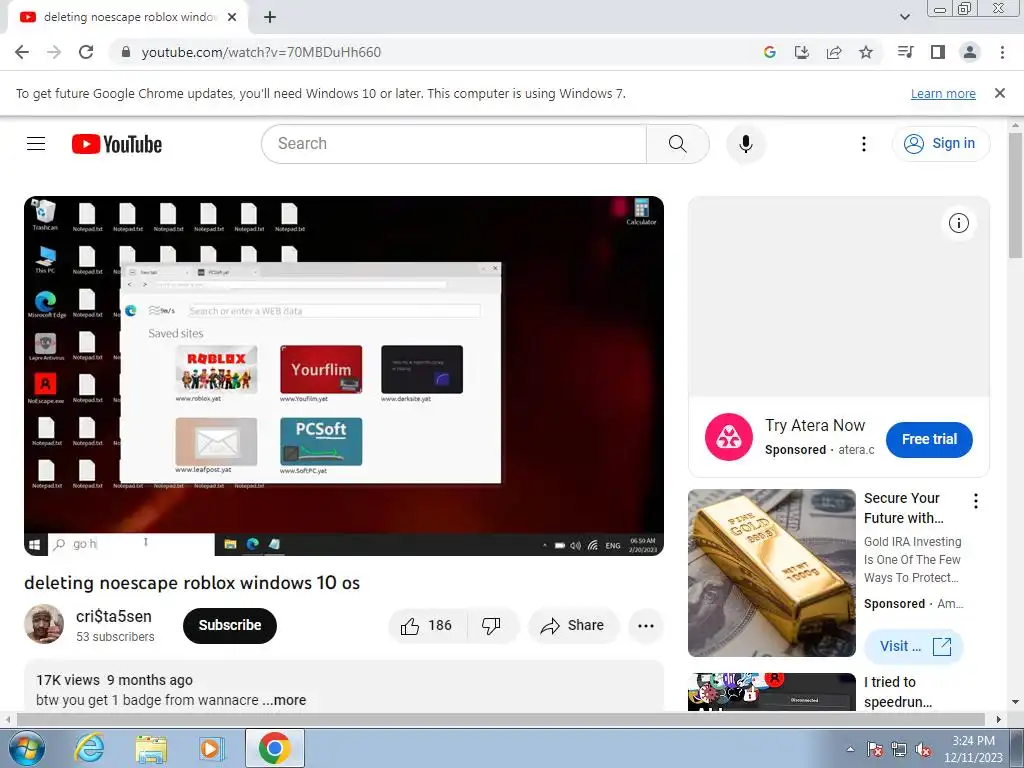This screenshot has height=768, width=1024.
Task: Dislike this video
Action: pos(491,626)
